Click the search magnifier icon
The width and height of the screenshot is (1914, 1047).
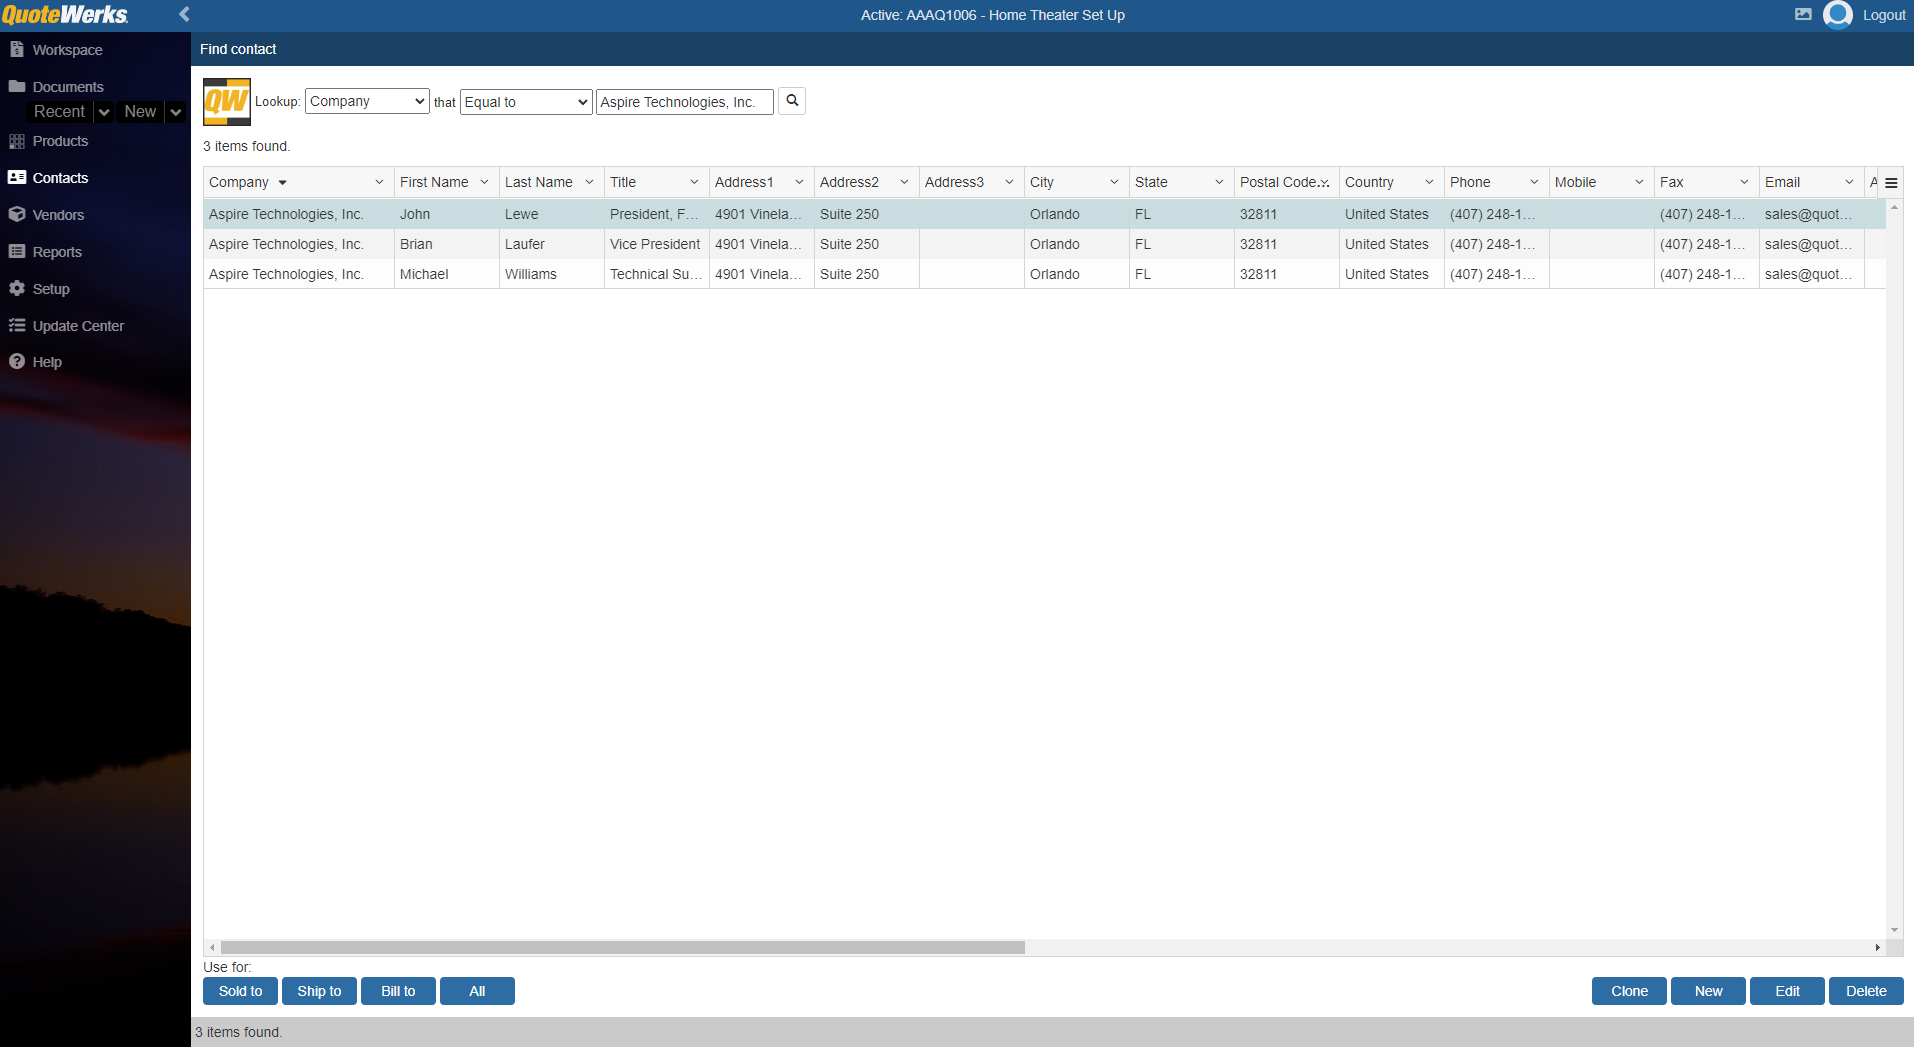792,101
